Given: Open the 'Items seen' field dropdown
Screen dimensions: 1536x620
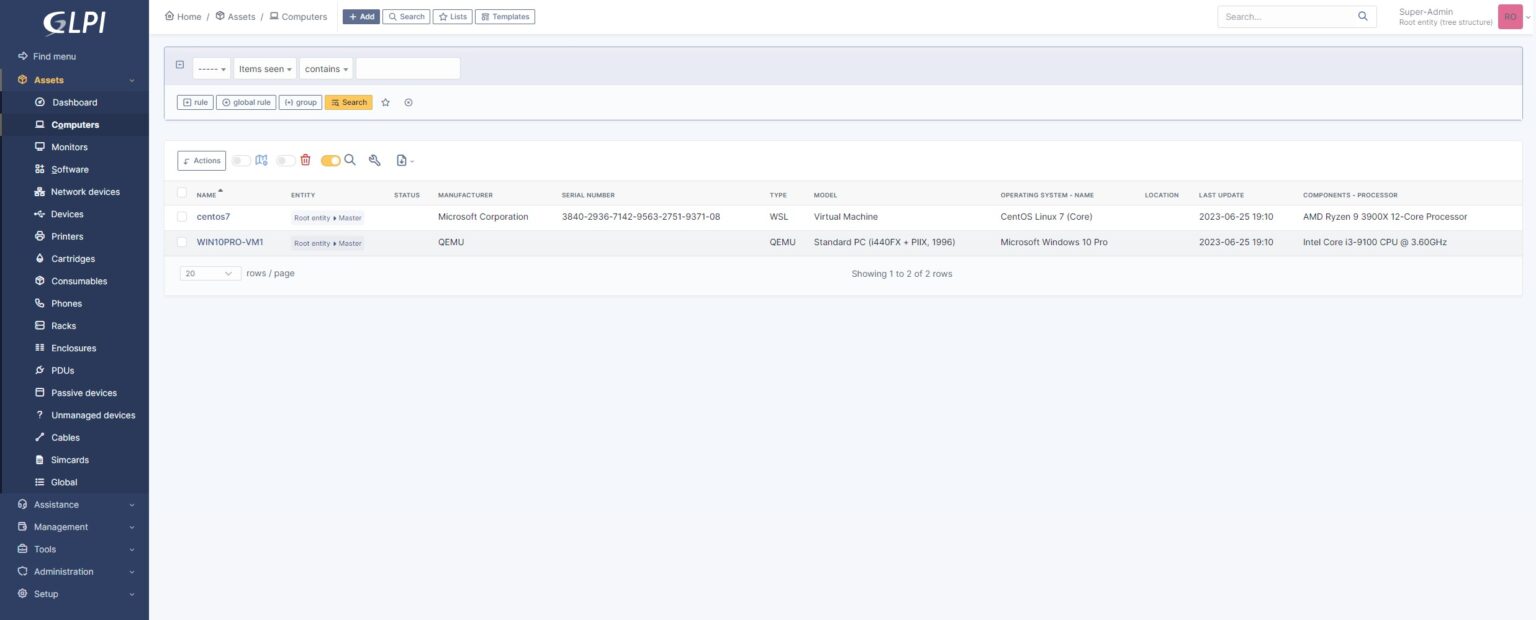Looking at the screenshot, I should click(263, 68).
